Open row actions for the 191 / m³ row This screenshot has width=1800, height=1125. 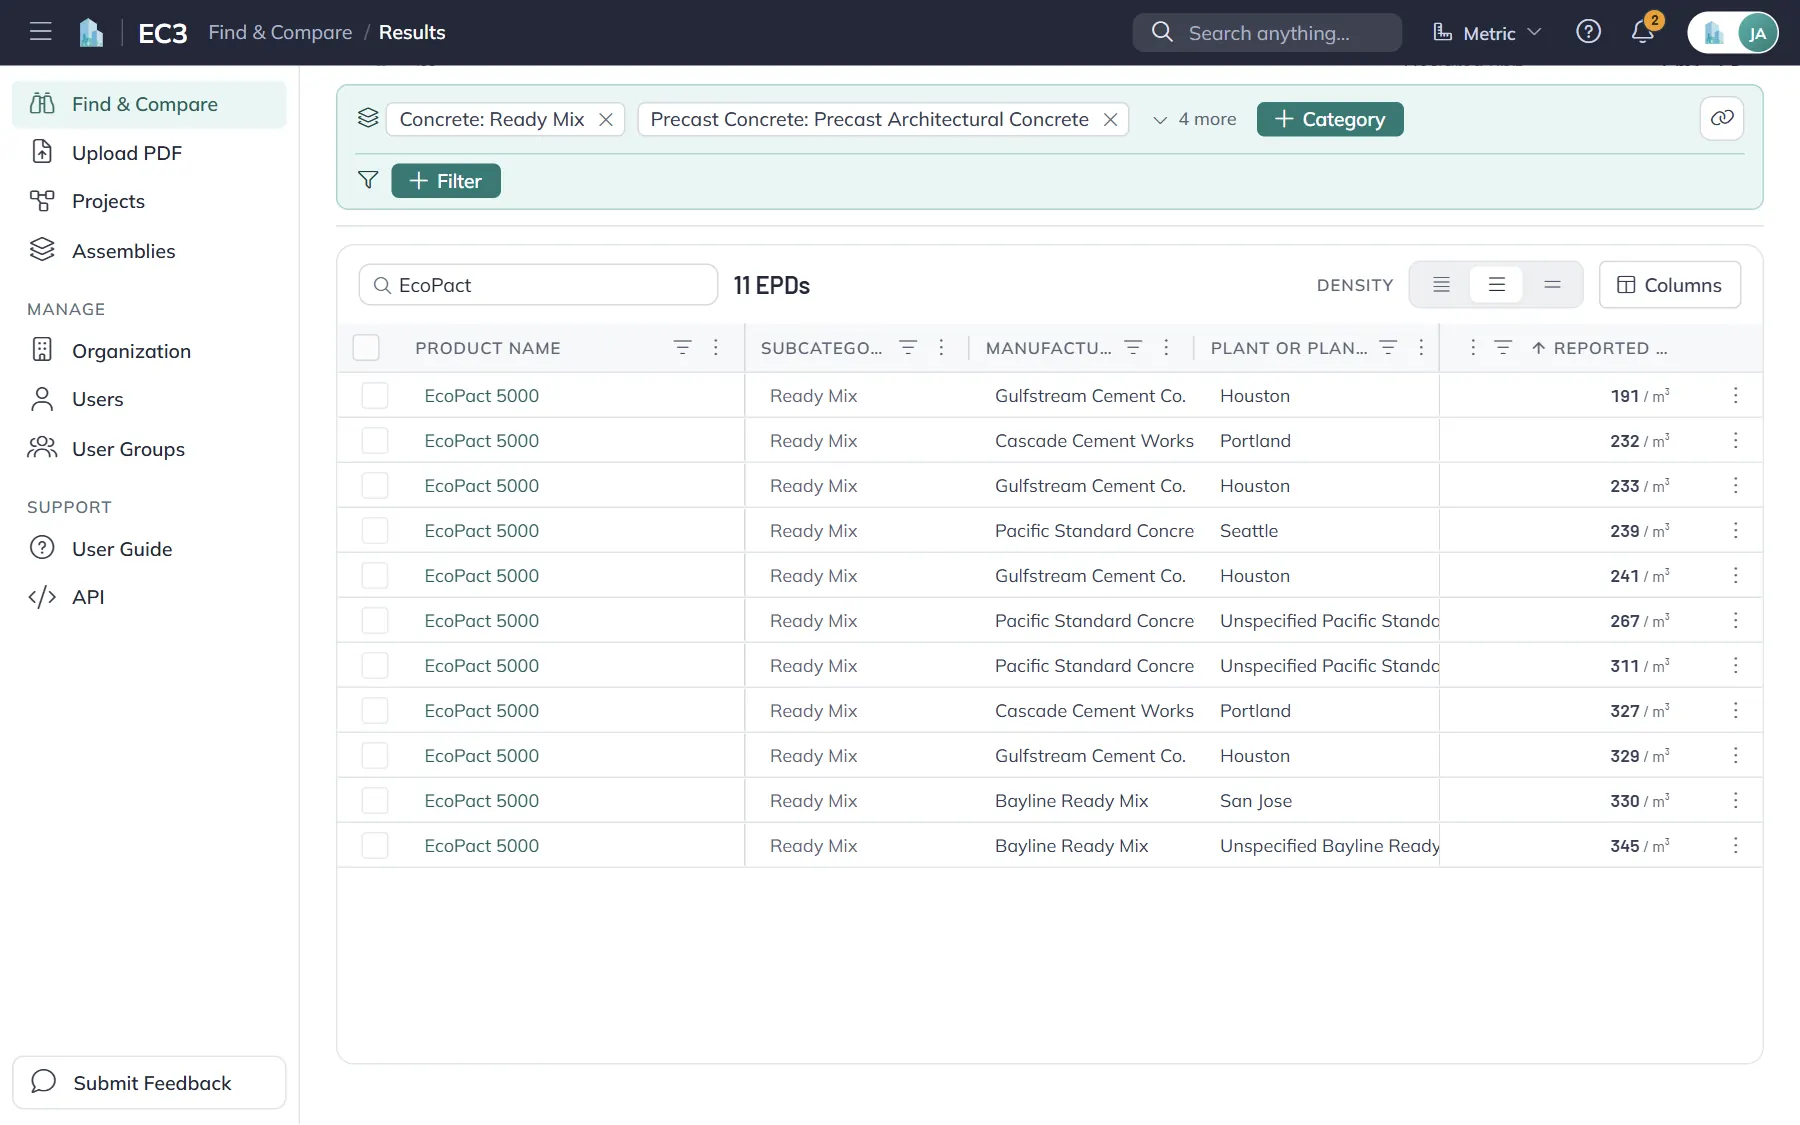pyautogui.click(x=1735, y=395)
